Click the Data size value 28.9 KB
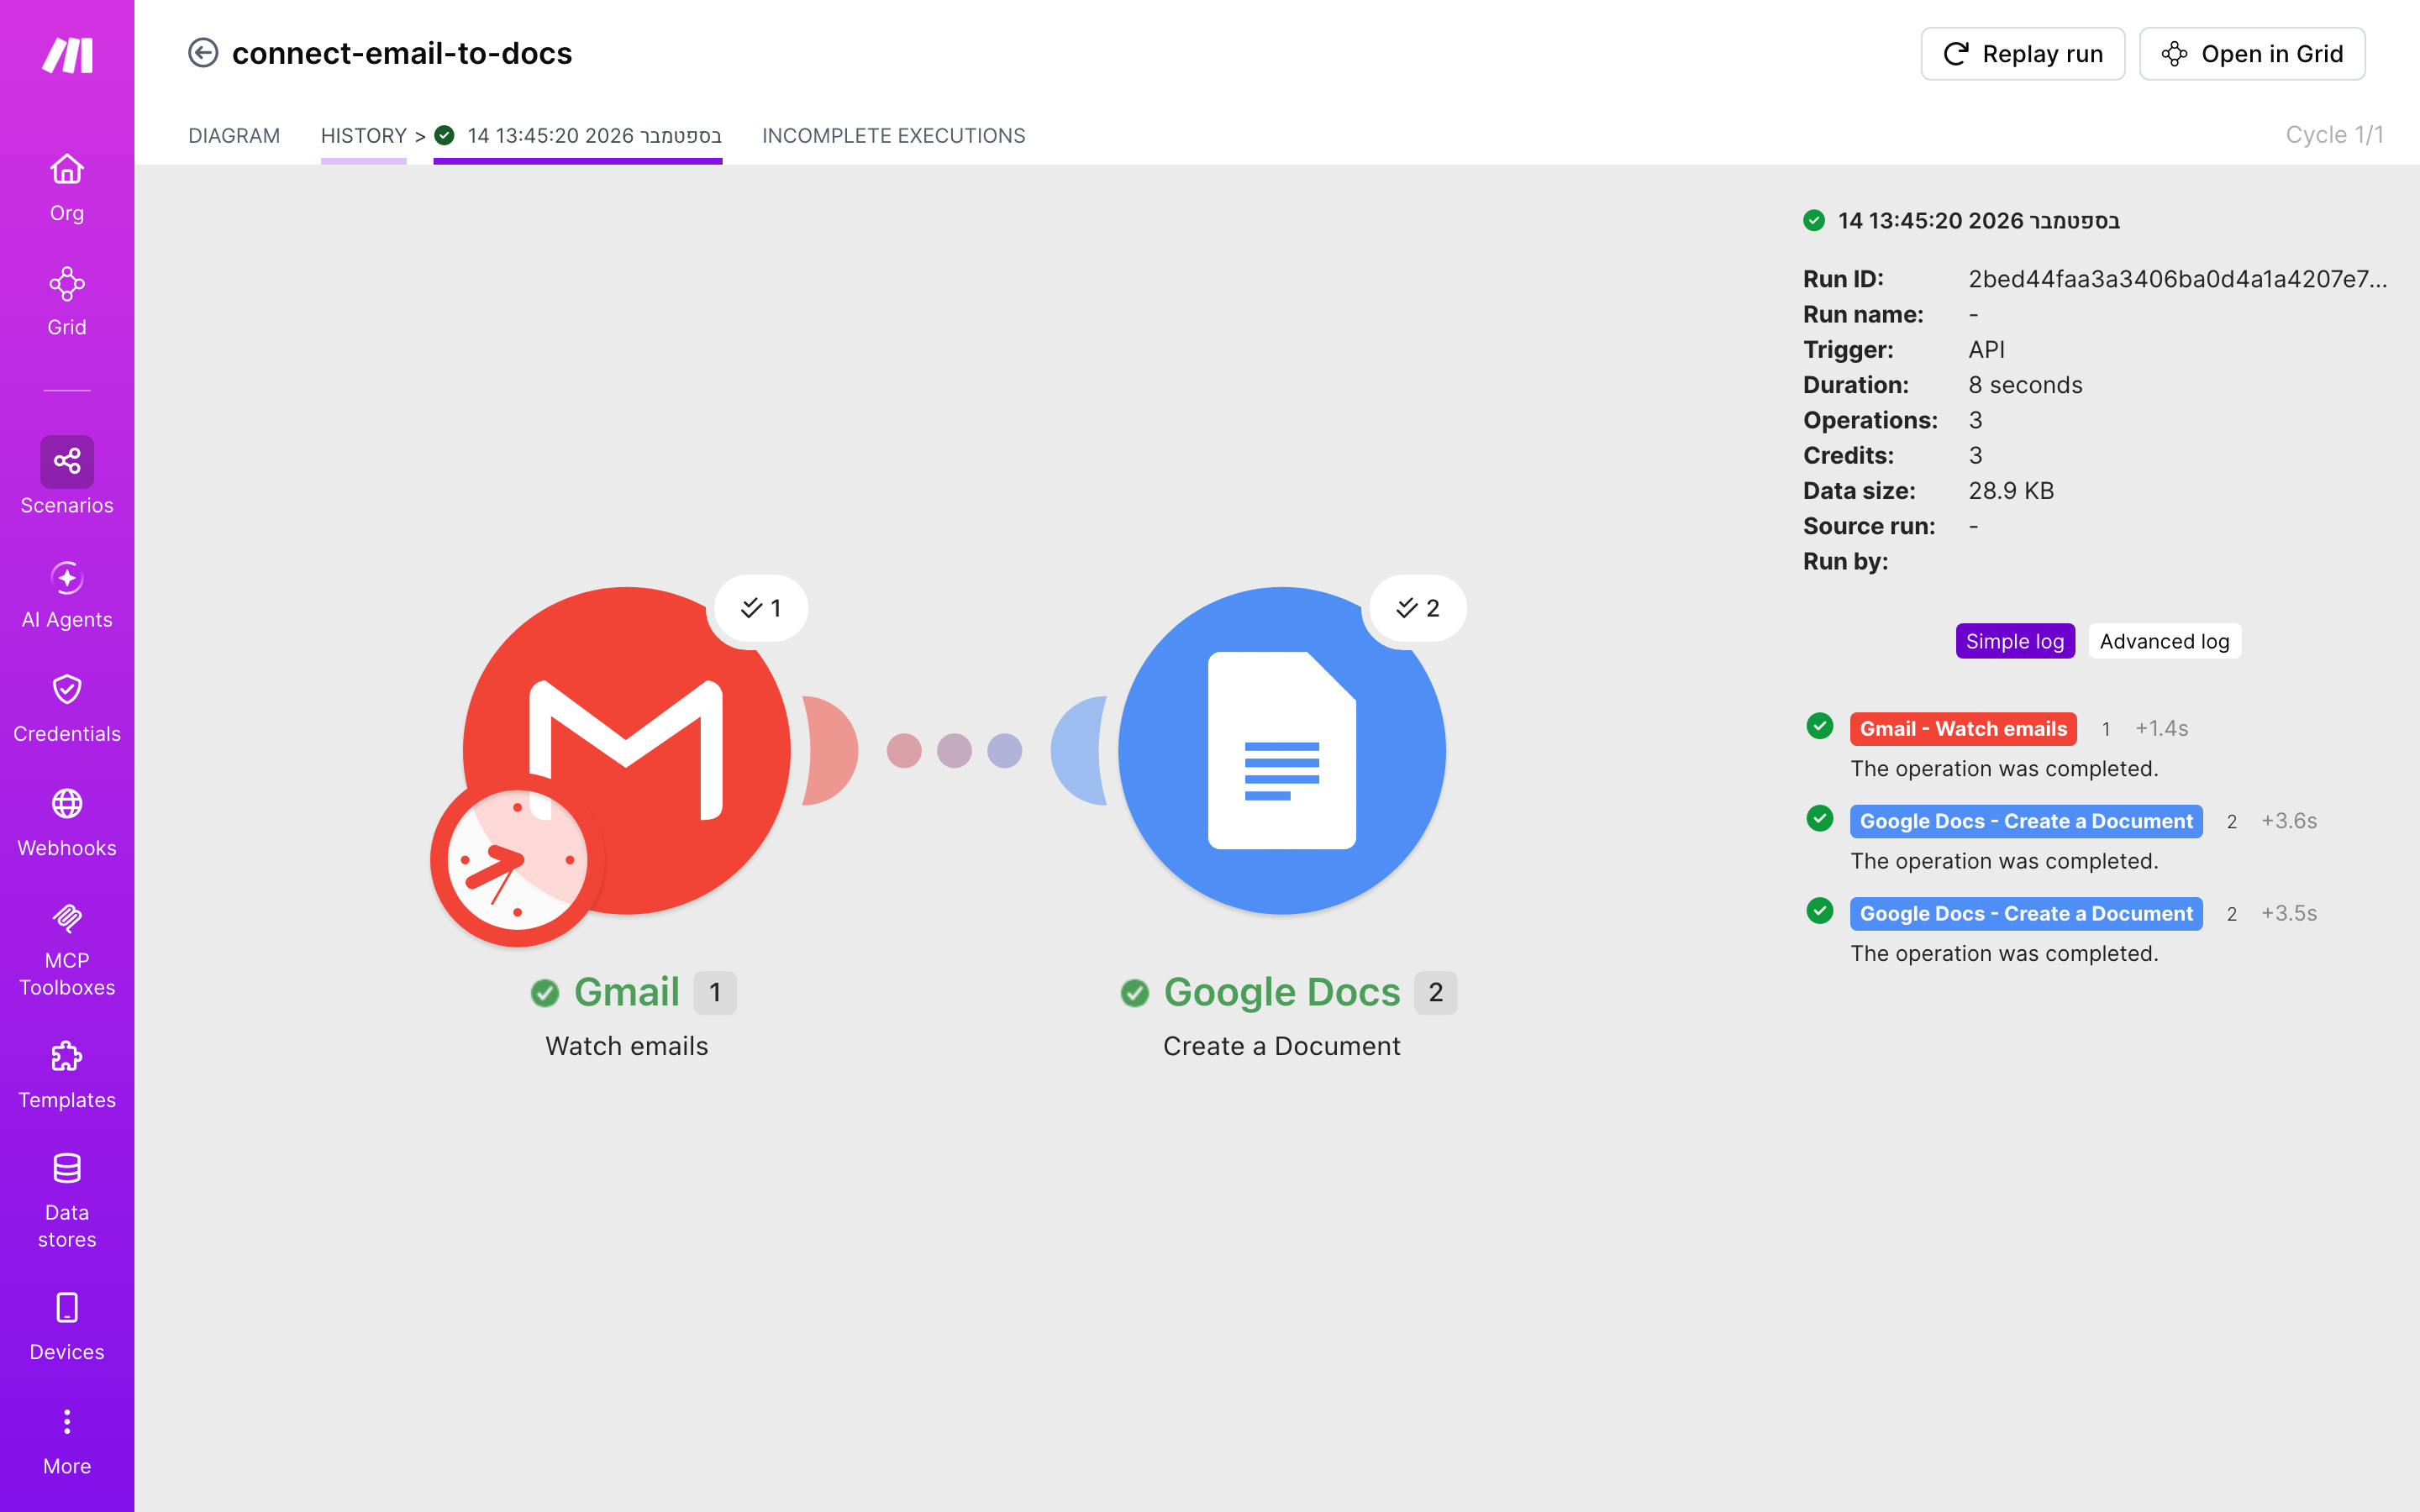 pos(2011,491)
